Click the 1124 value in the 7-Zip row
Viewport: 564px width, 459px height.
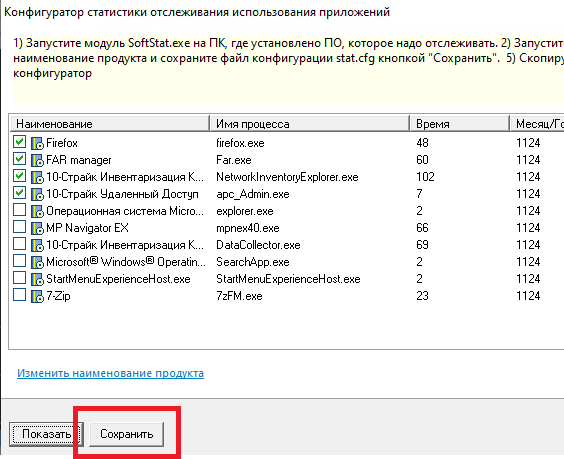point(528,296)
